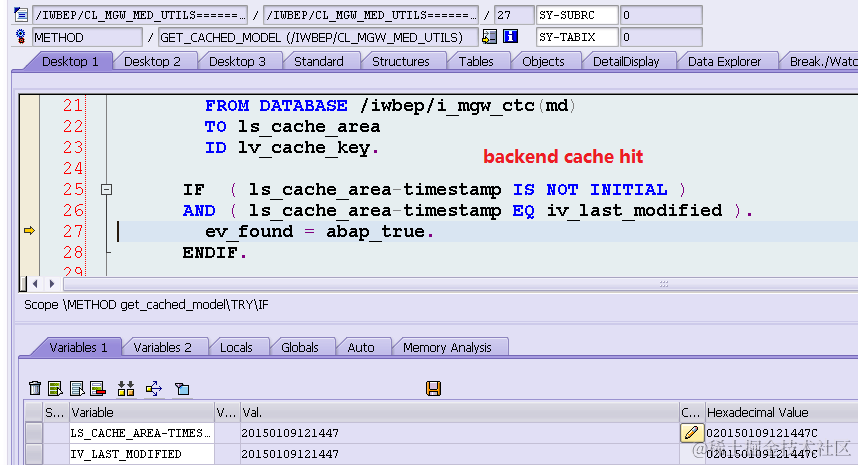Click the pencil change icon for LS_CACHE_AREA-TIMES row
The width and height of the screenshot is (858, 465).
pos(691,433)
